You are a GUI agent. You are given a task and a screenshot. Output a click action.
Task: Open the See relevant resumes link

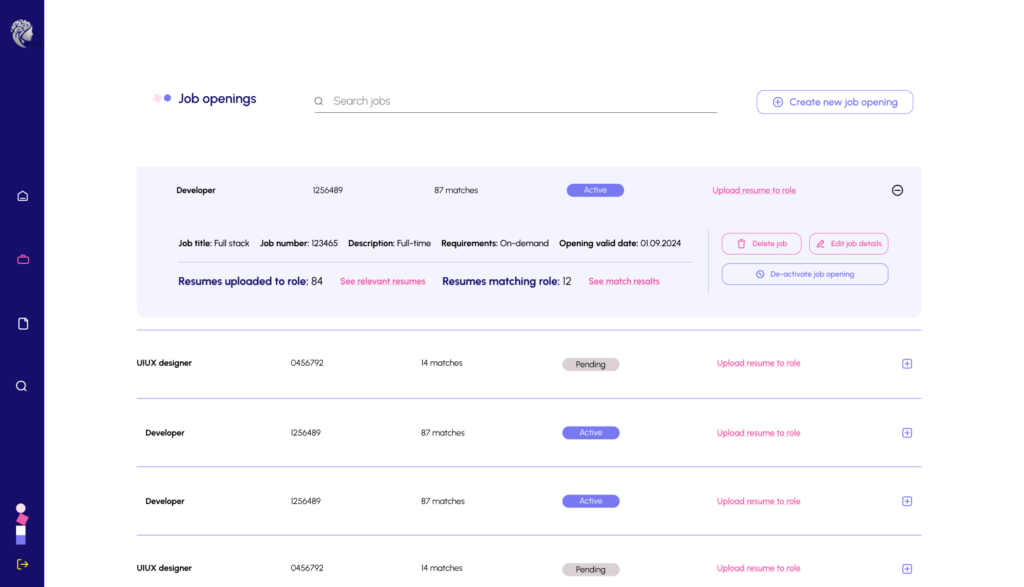[x=382, y=282]
